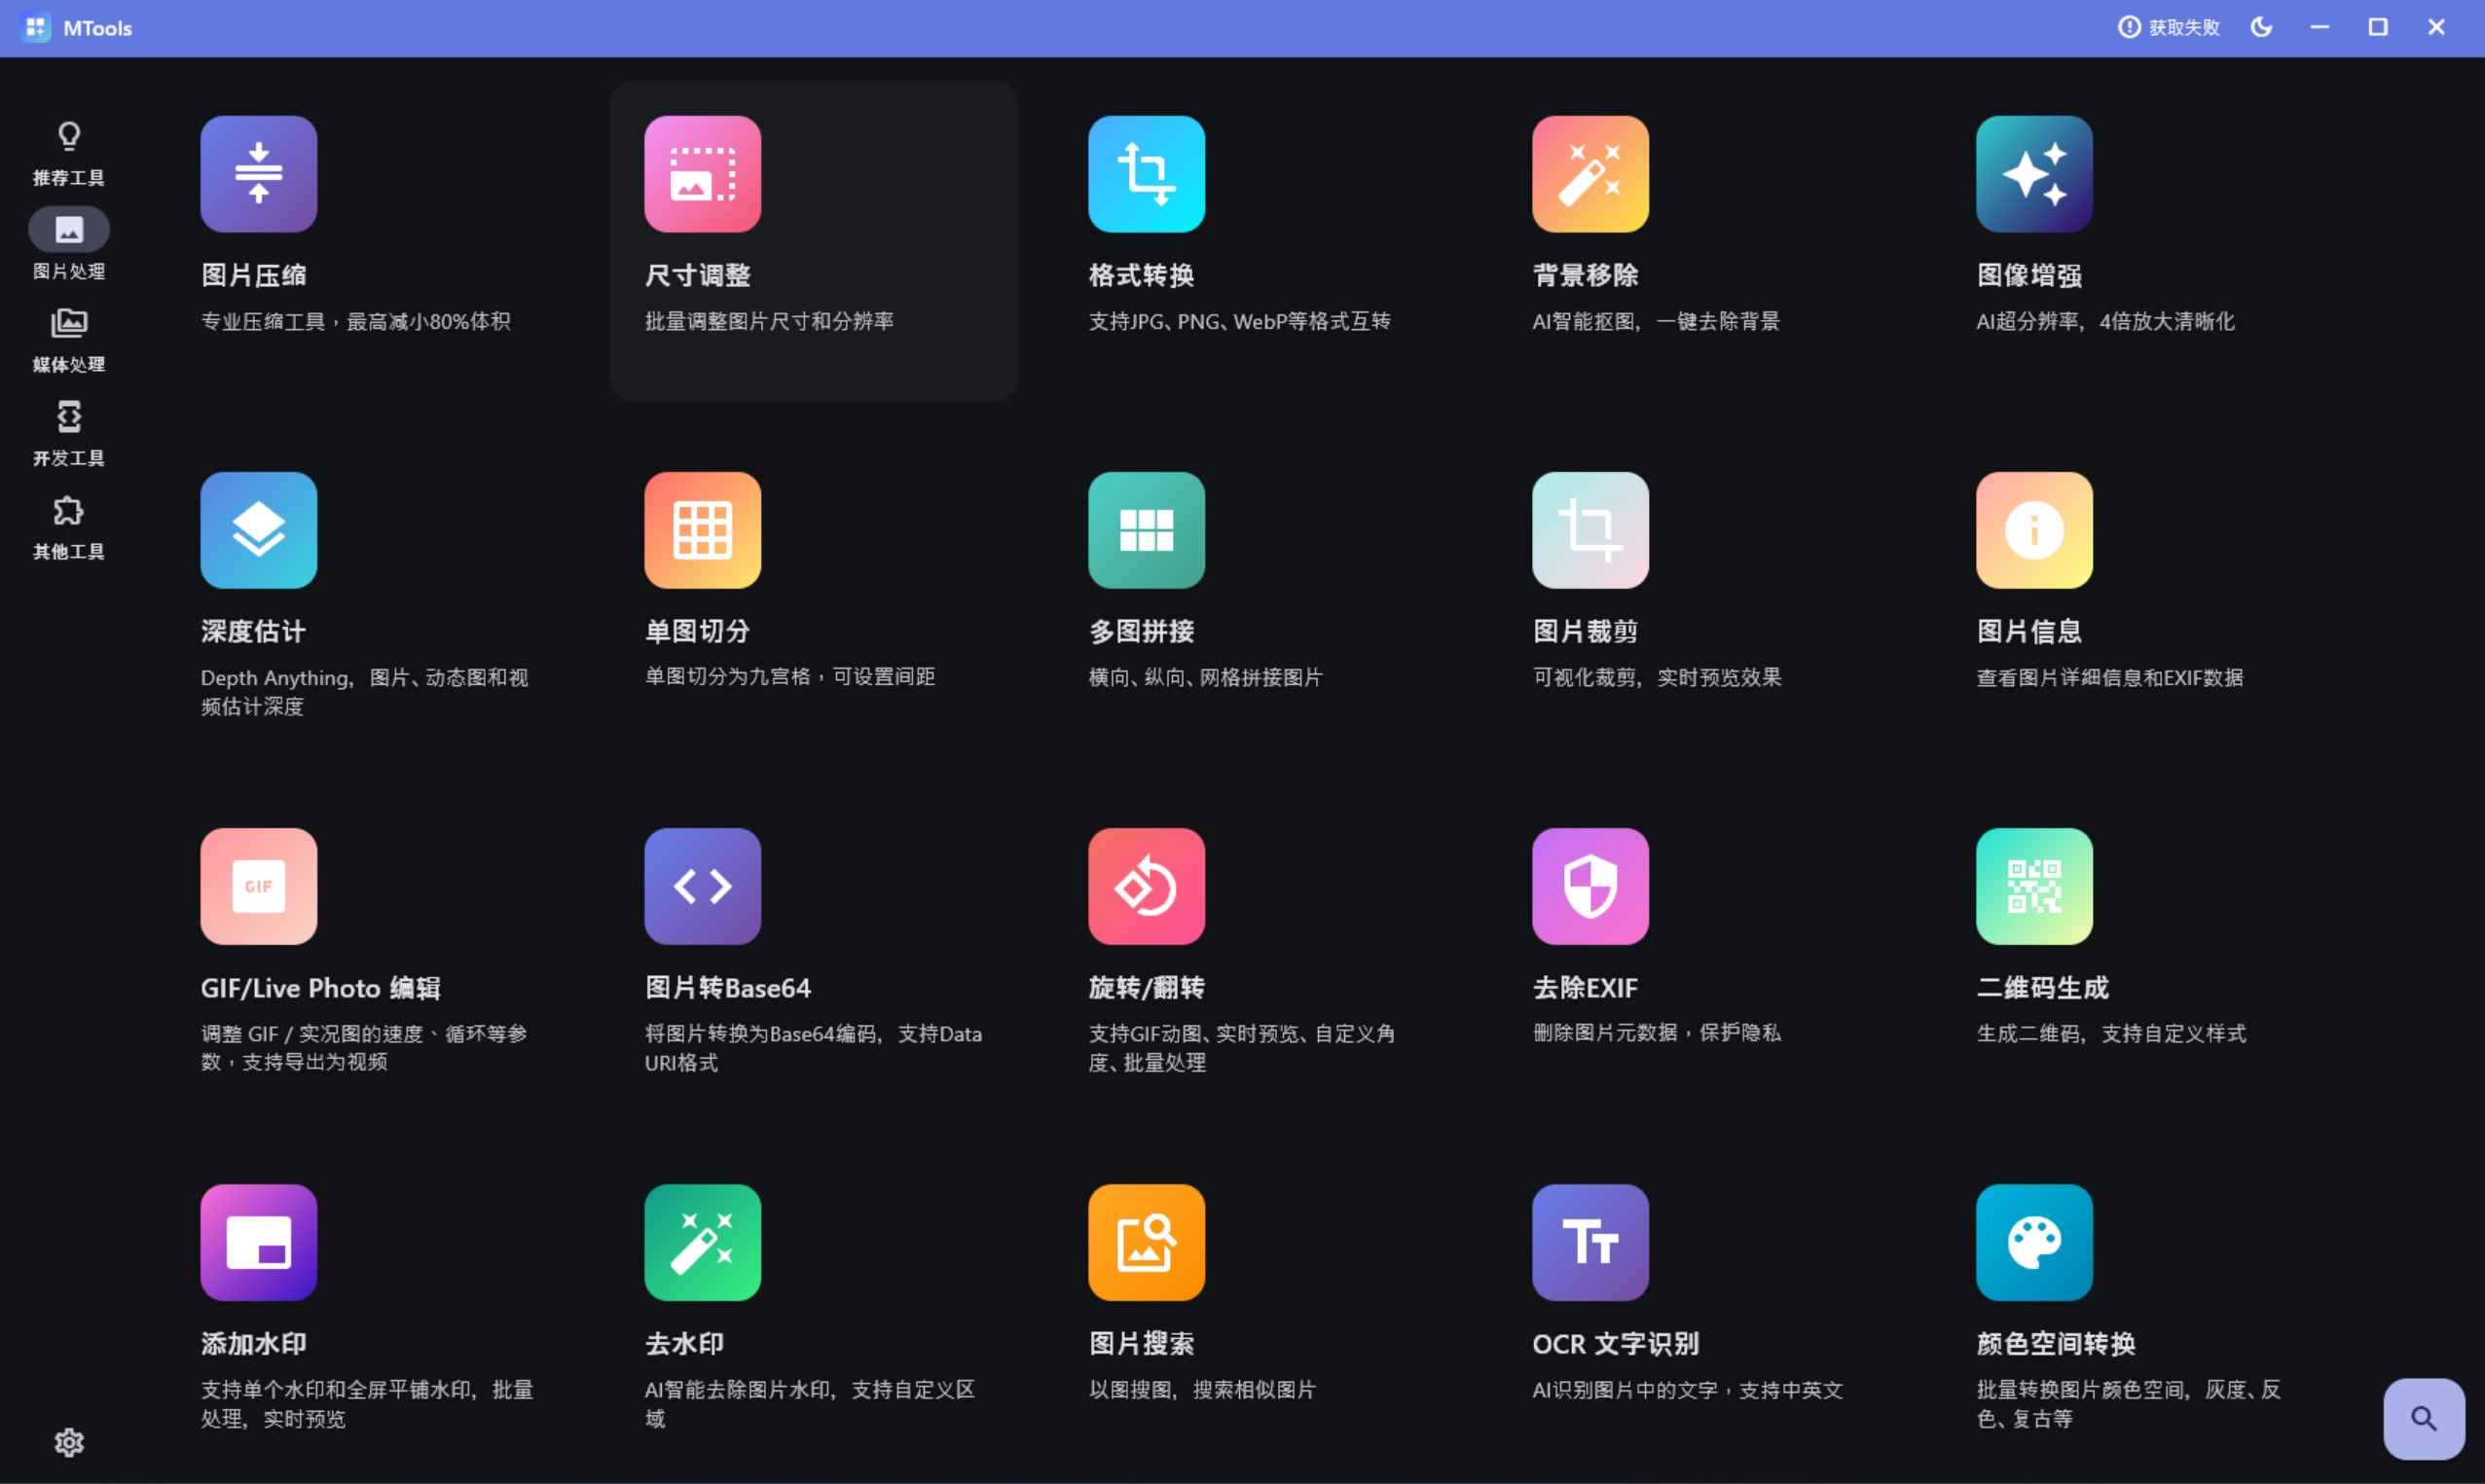This screenshot has width=2485, height=1484.
Task: Open the 图片信息 image info icon
Action: click(x=2034, y=530)
